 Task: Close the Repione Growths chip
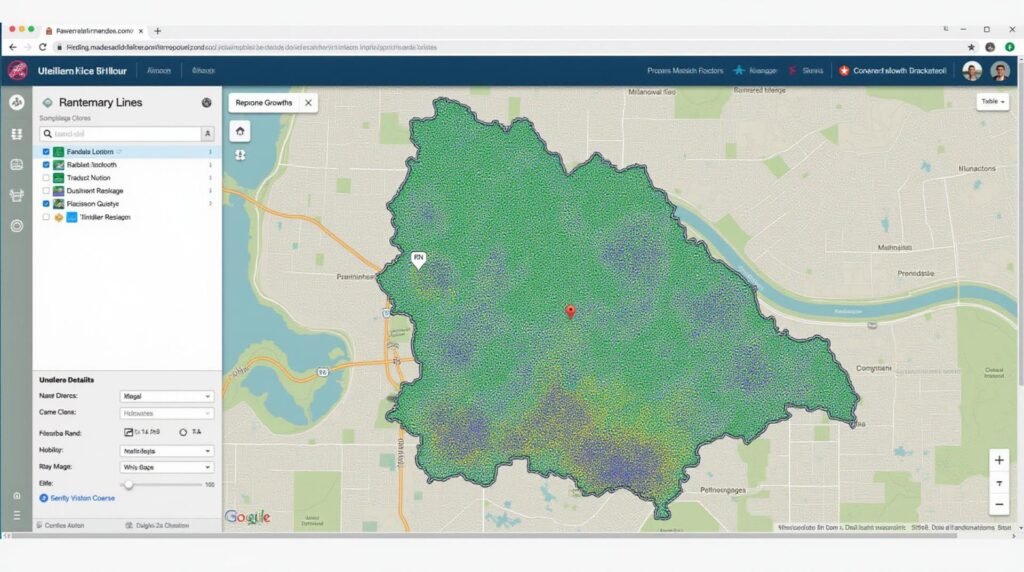(308, 103)
